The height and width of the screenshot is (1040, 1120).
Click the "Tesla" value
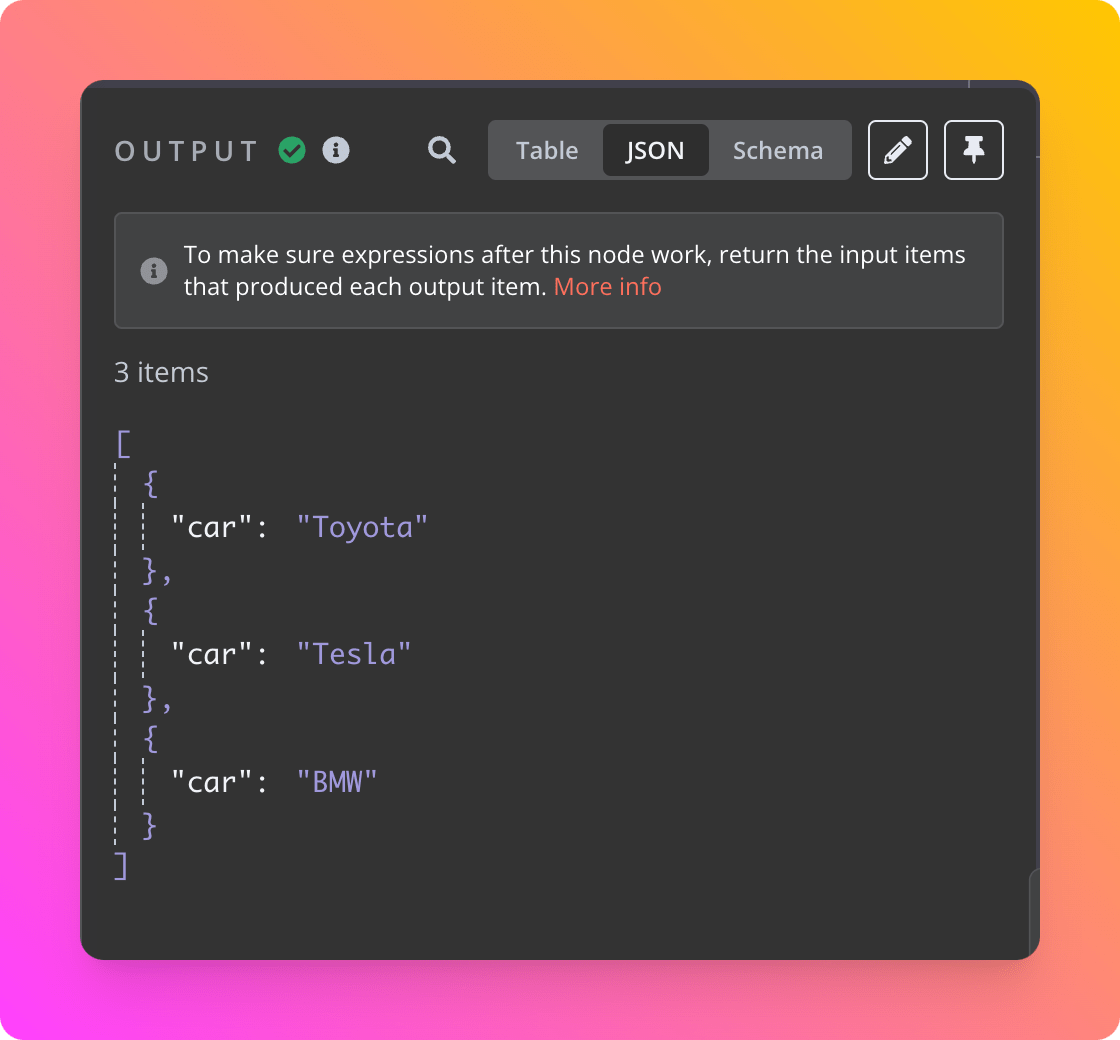[x=354, y=655]
